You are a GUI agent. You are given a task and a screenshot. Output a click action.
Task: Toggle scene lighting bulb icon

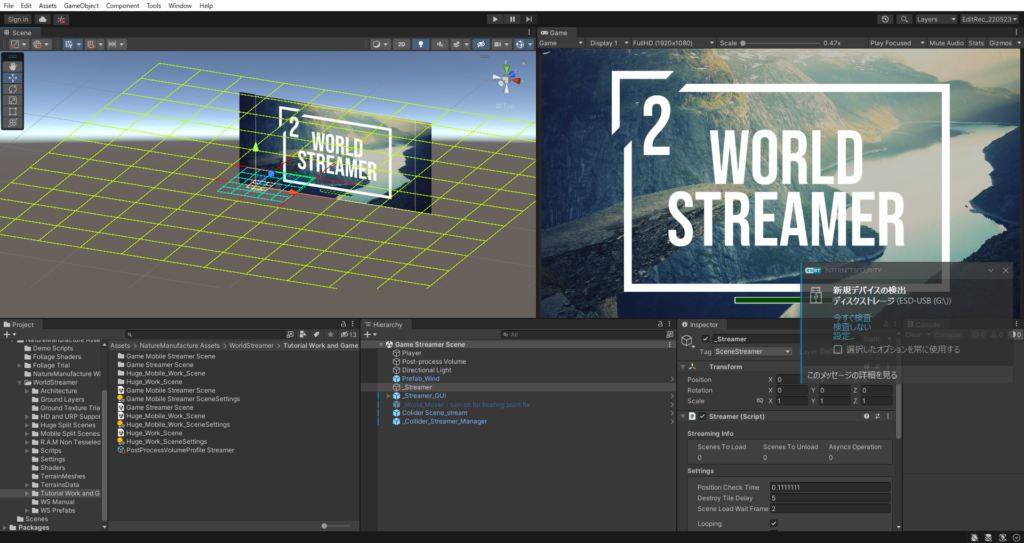[x=421, y=44]
